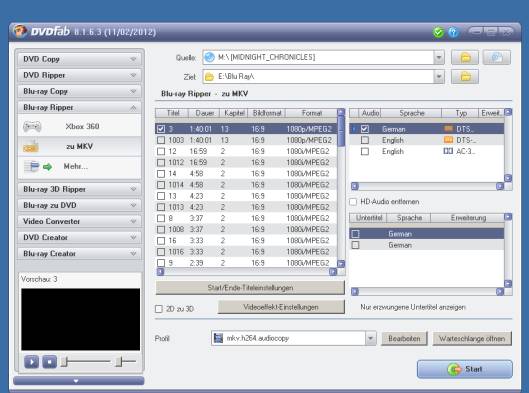The height and width of the screenshot is (393, 529).
Task: Enable English AC-3 audio track checkbox
Action: pyautogui.click(x=364, y=151)
